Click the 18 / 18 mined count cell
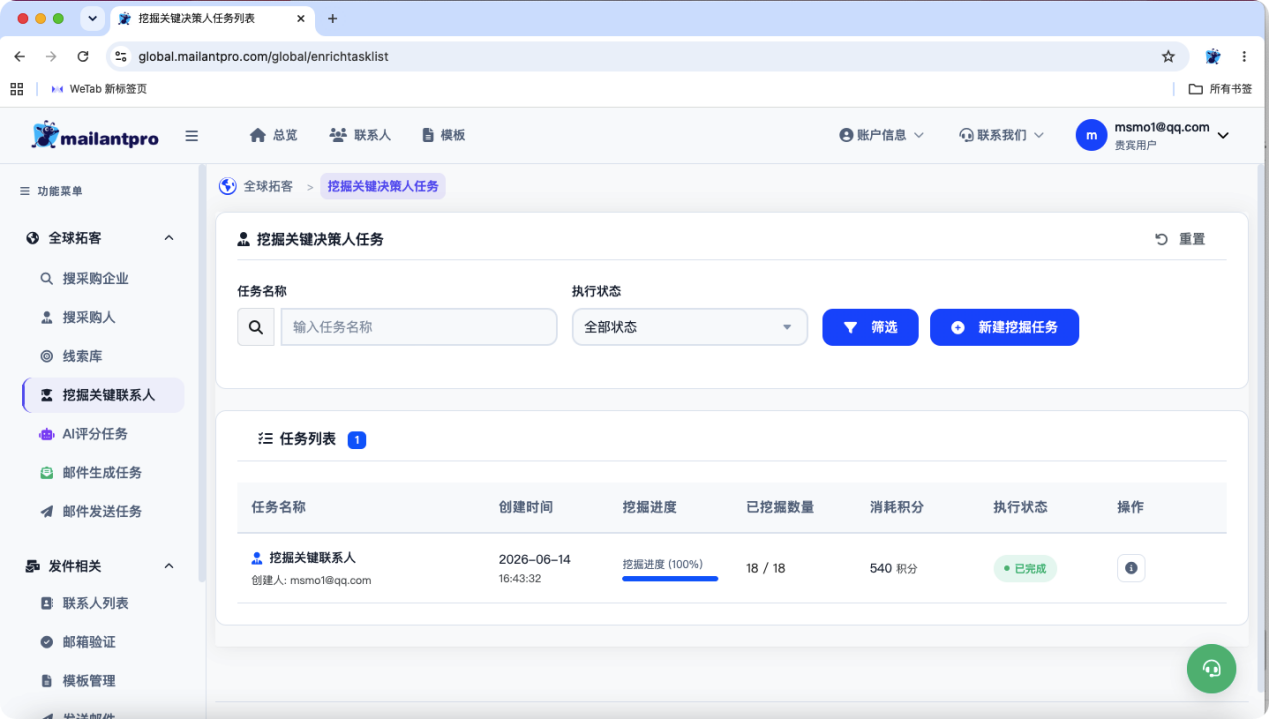1269x719 pixels. (766, 568)
